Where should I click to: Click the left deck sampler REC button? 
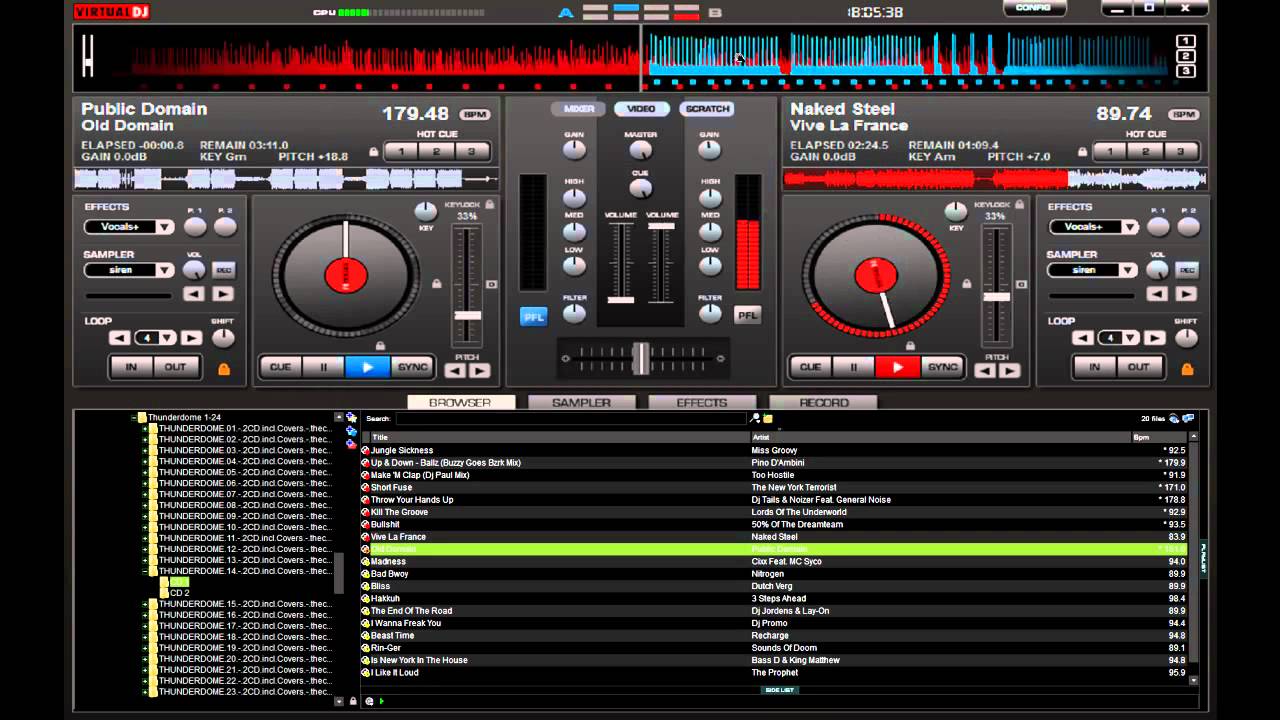pyautogui.click(x=223, y=270)
